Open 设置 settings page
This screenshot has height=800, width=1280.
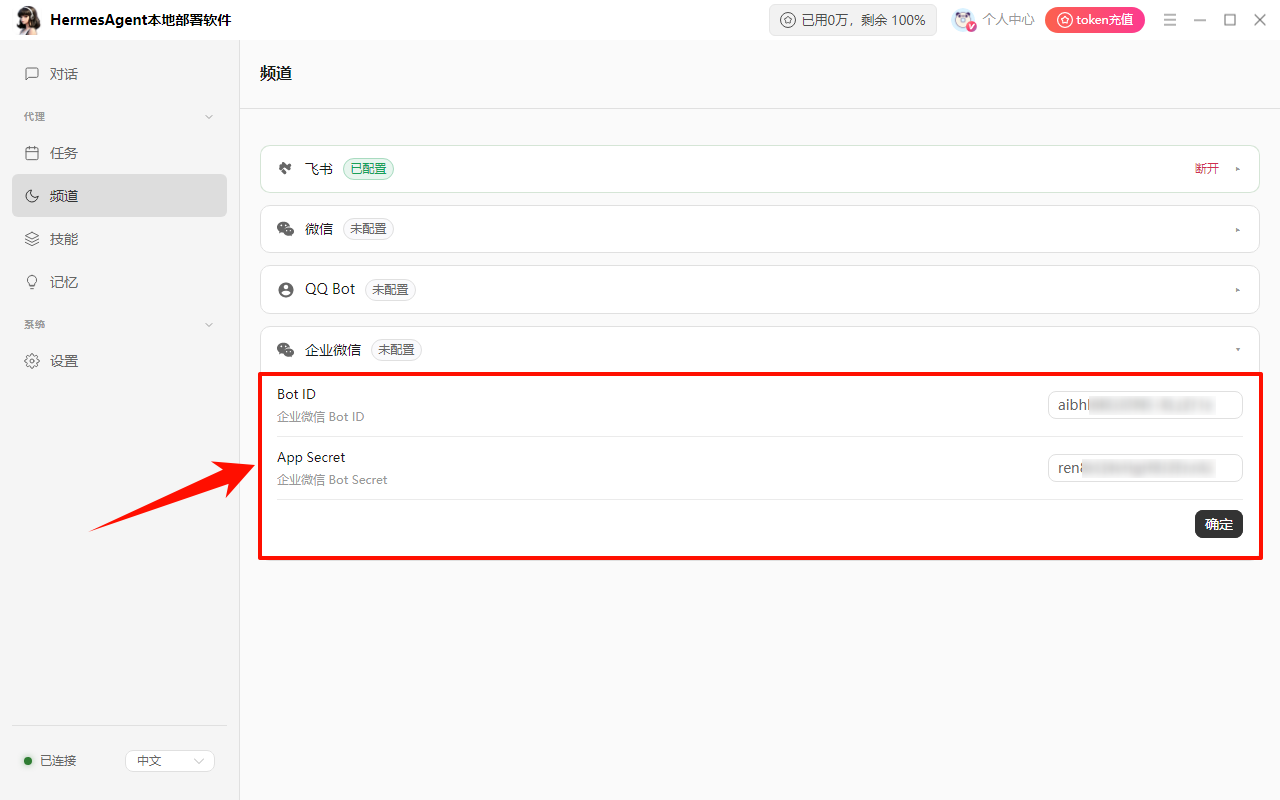pyautogui.click(x=119, y=361)
